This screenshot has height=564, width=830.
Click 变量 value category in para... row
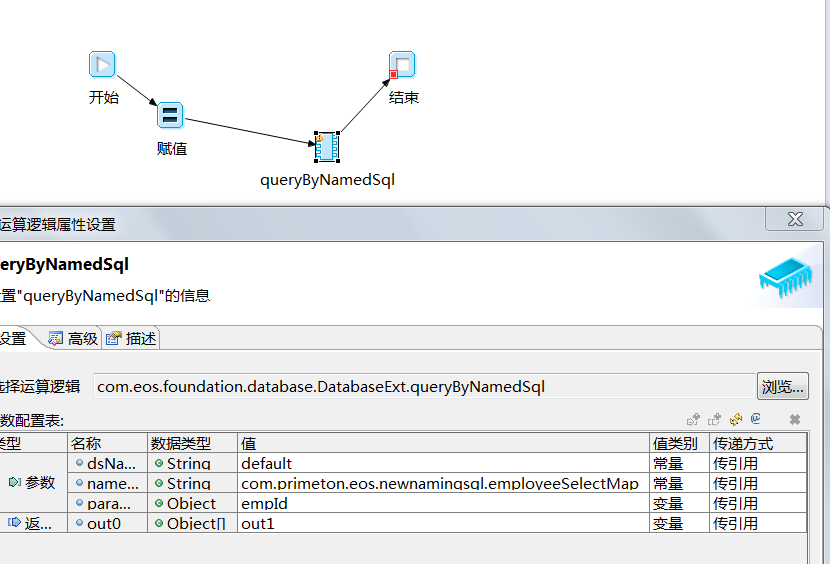(x=680, y=503)
